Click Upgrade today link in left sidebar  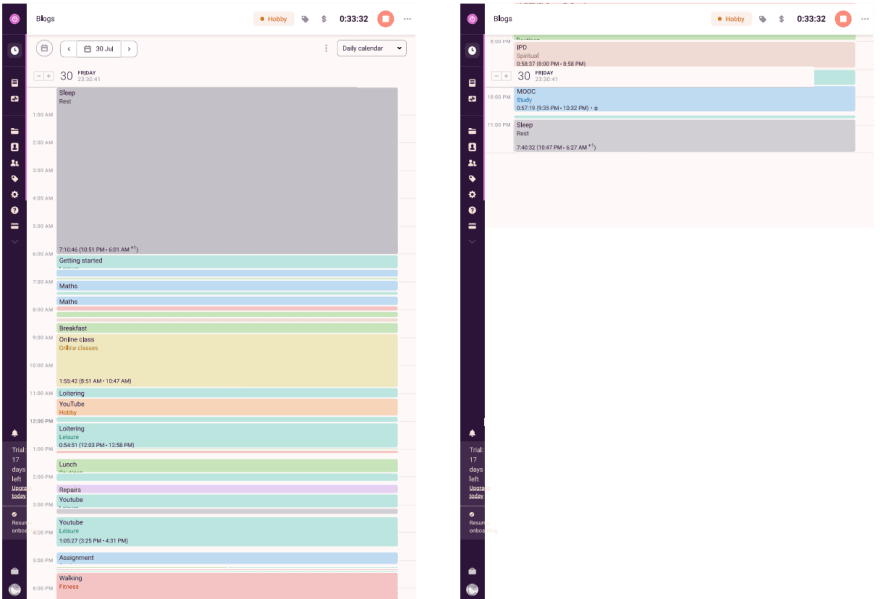pyautogui.click(x=19, y=492)
